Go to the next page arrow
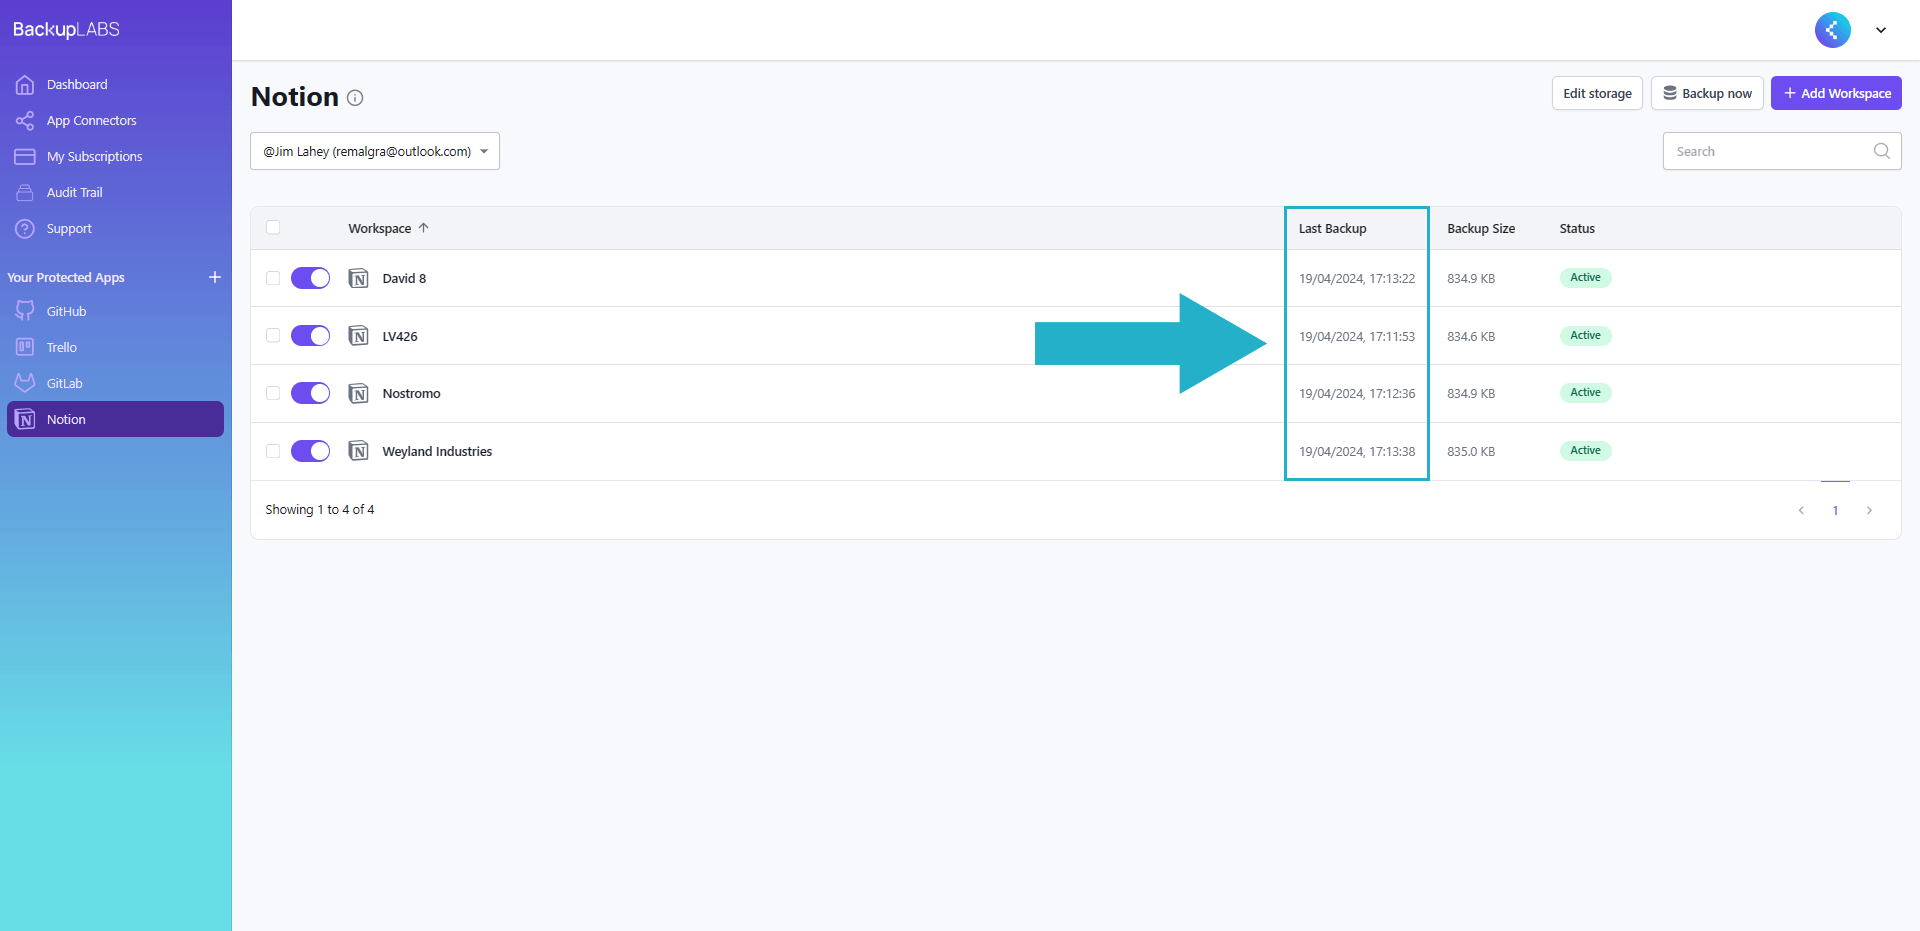 tap(1869, 510)
